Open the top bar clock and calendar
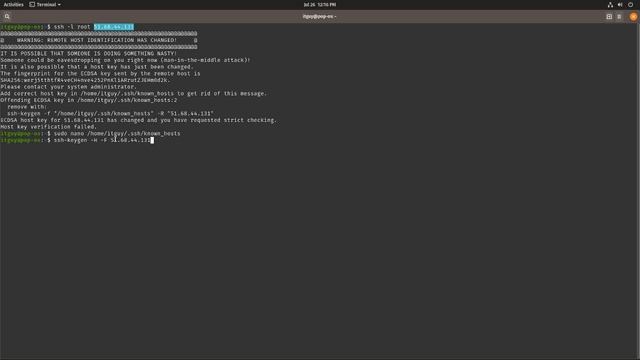Image resolution: width=640 pixels, height=360 pixels. (x=320, y=4)
